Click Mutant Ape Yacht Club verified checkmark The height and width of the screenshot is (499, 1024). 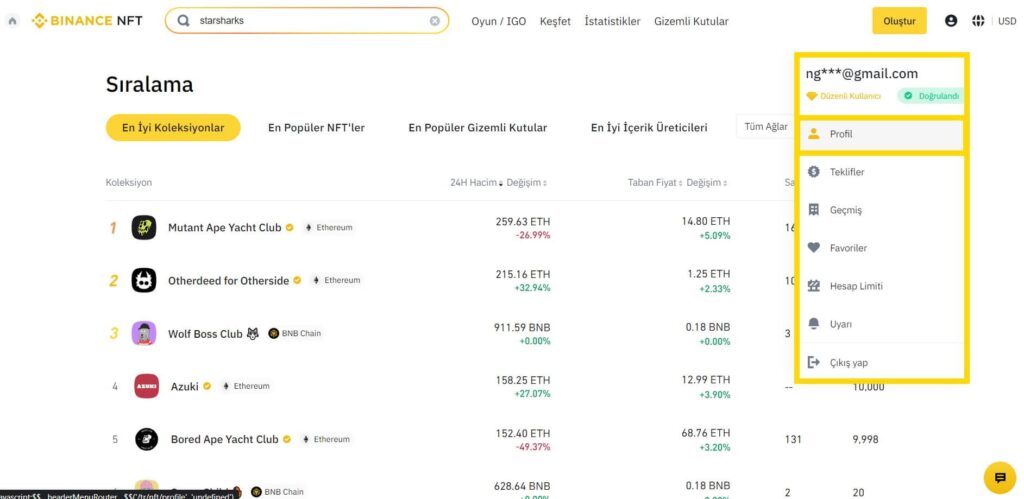[289, 227]
